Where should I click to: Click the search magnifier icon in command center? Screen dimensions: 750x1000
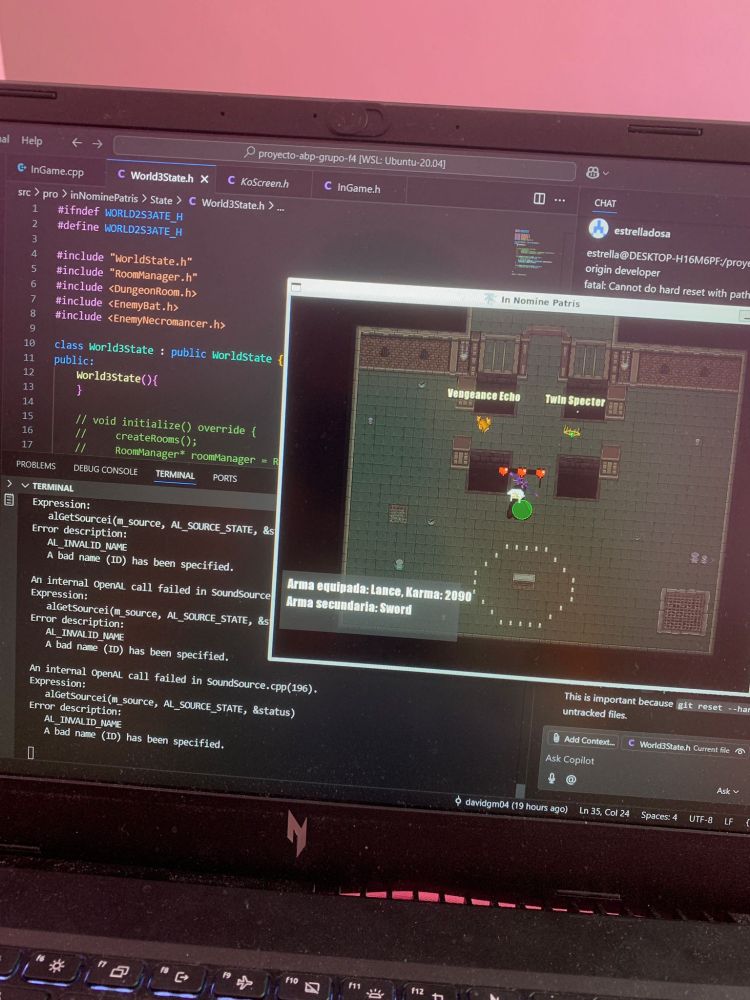click(x=249, y=152)
